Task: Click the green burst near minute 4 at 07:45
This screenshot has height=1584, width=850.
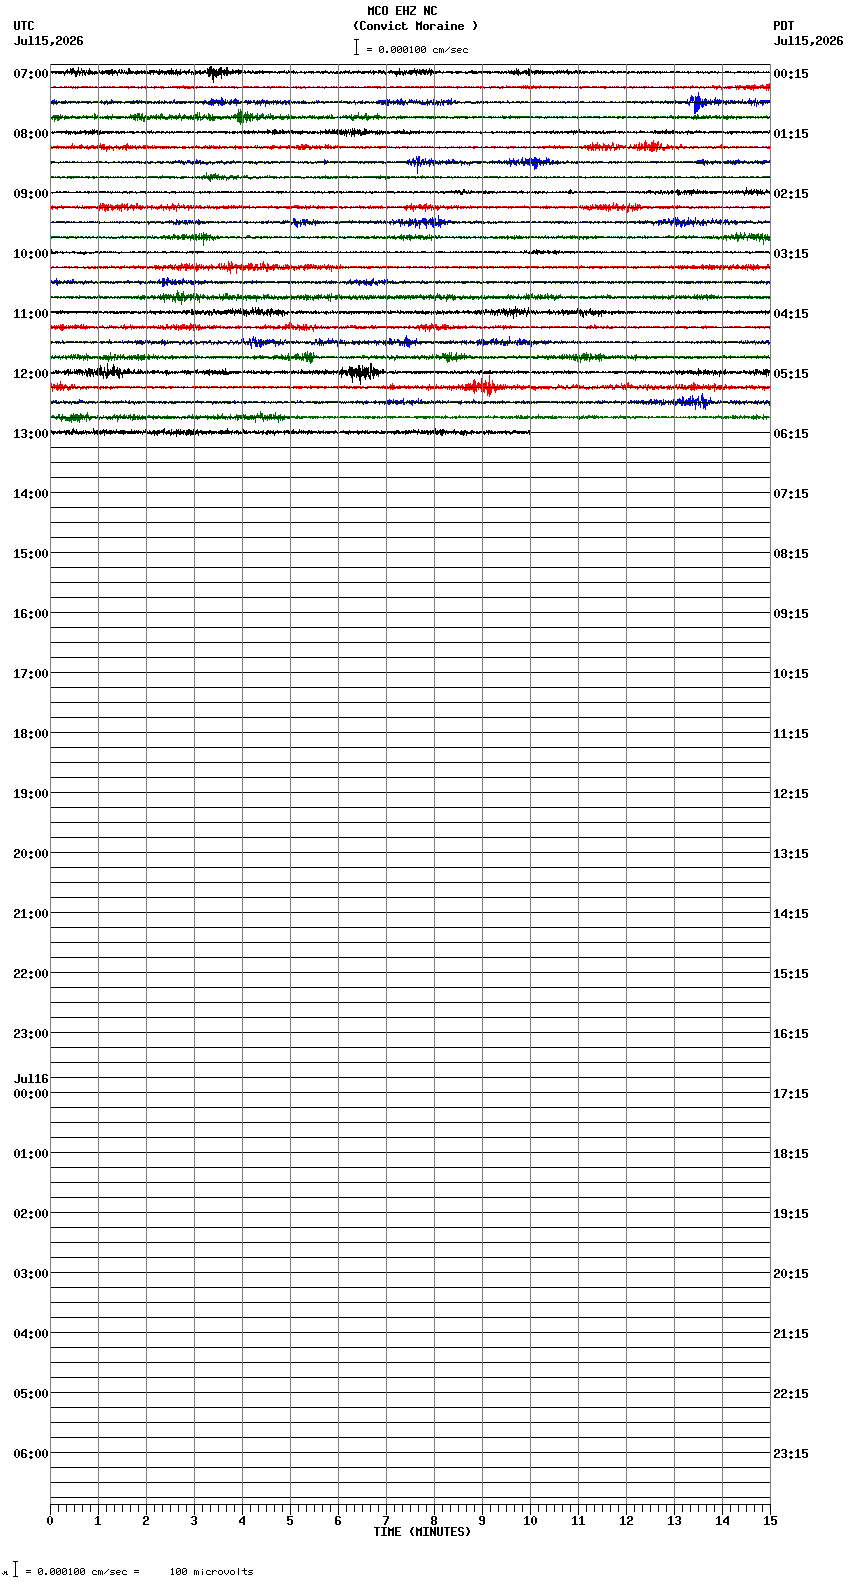Action: tap(241, 117)
